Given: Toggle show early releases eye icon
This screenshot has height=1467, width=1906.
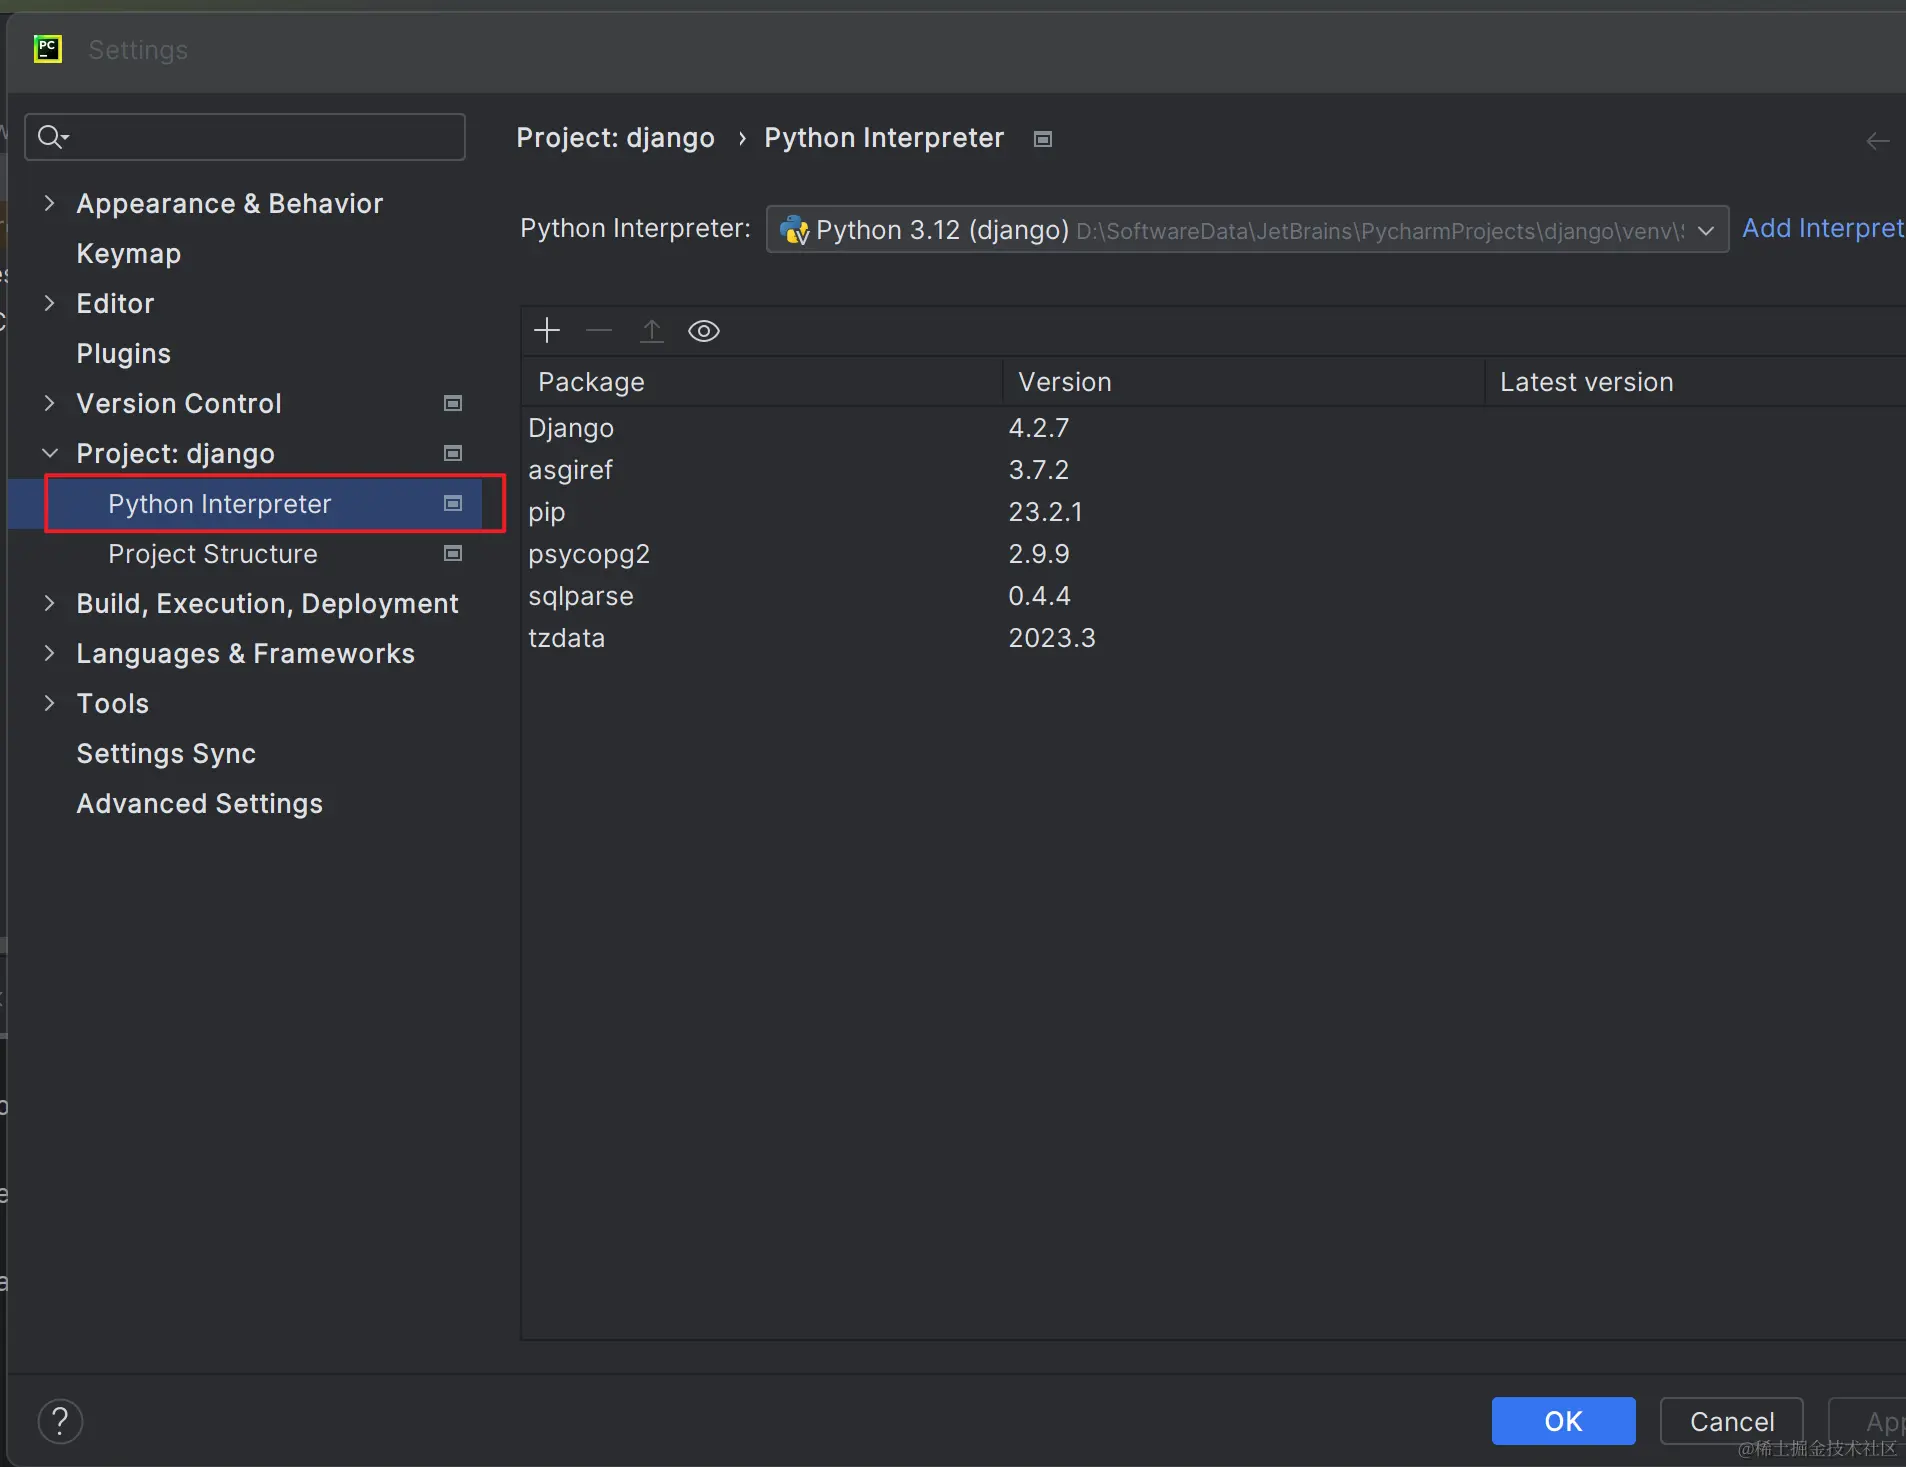Looking at the screenshot, I should click(704, 331).
